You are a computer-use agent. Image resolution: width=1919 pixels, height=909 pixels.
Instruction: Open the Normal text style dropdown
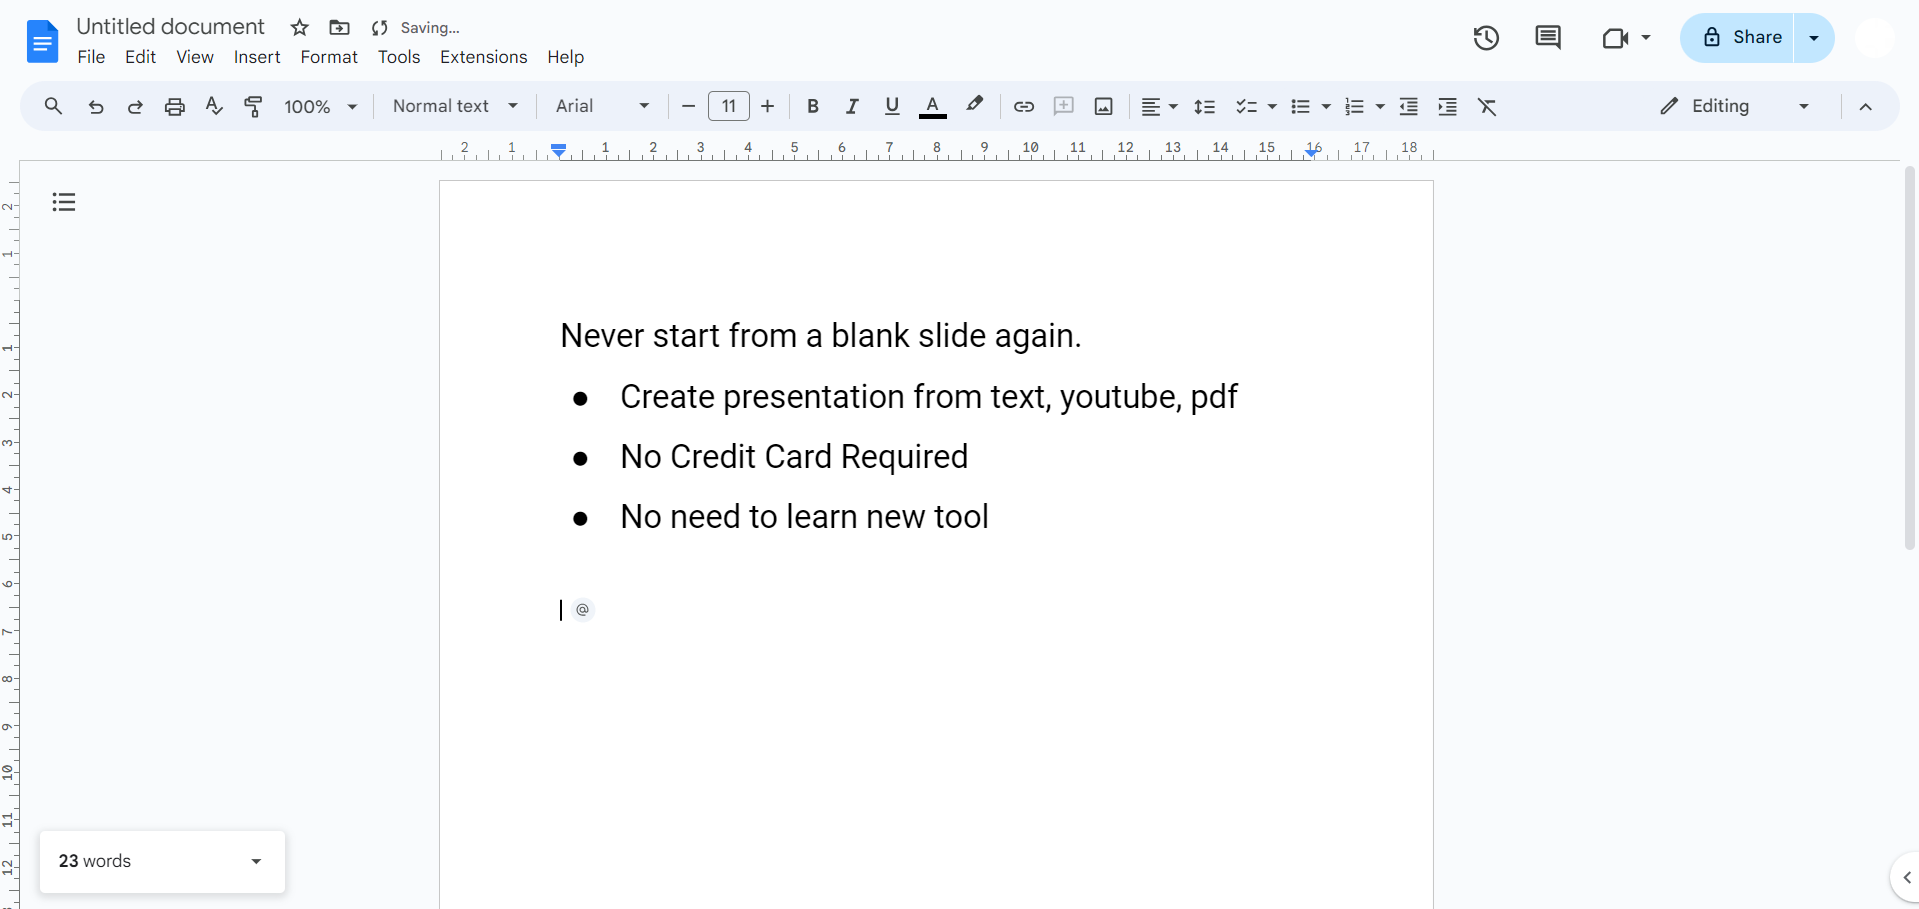(455, 106)
